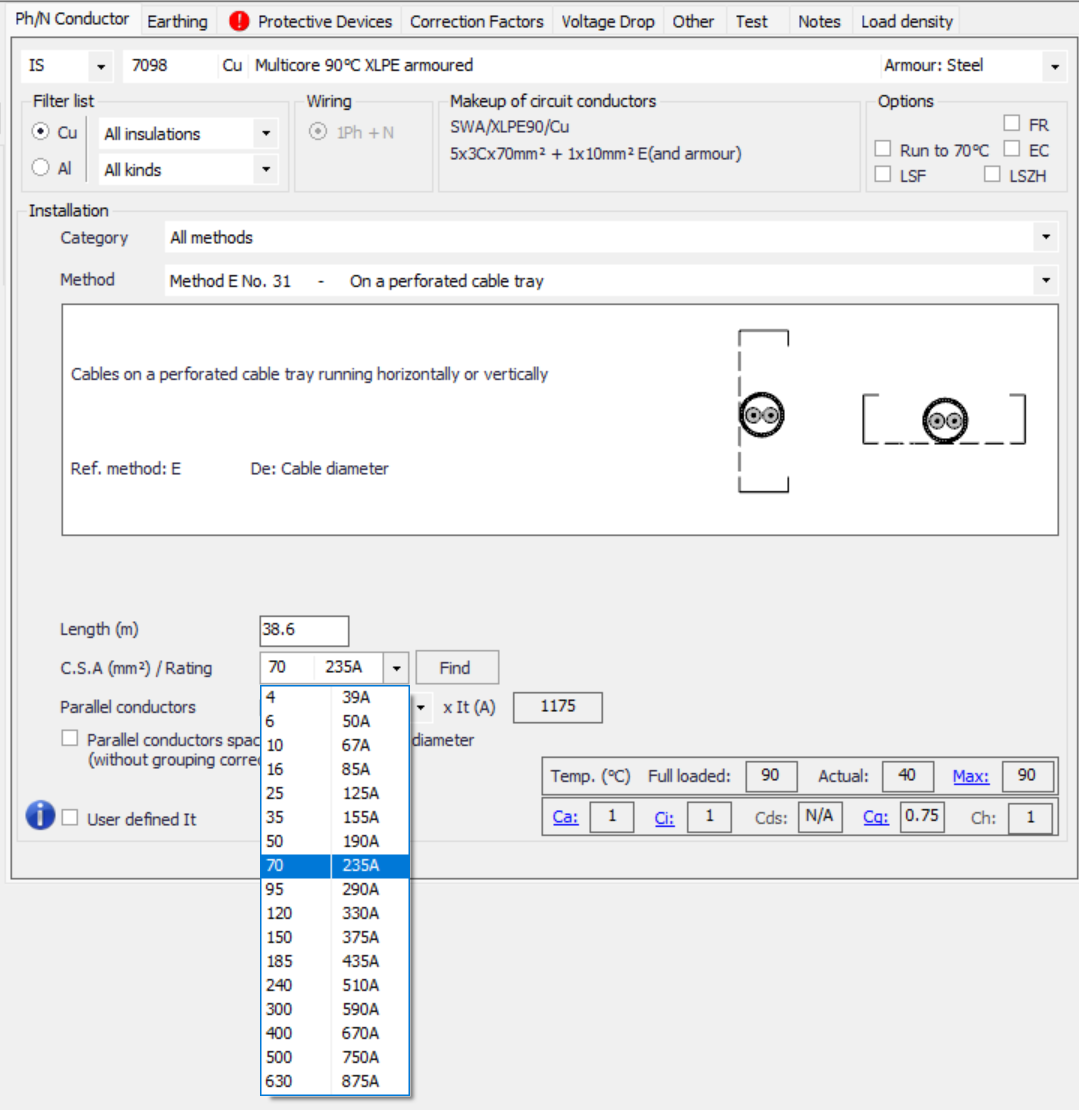
Task: Click the Length (m) input field
Action: [x=304, y=631]
